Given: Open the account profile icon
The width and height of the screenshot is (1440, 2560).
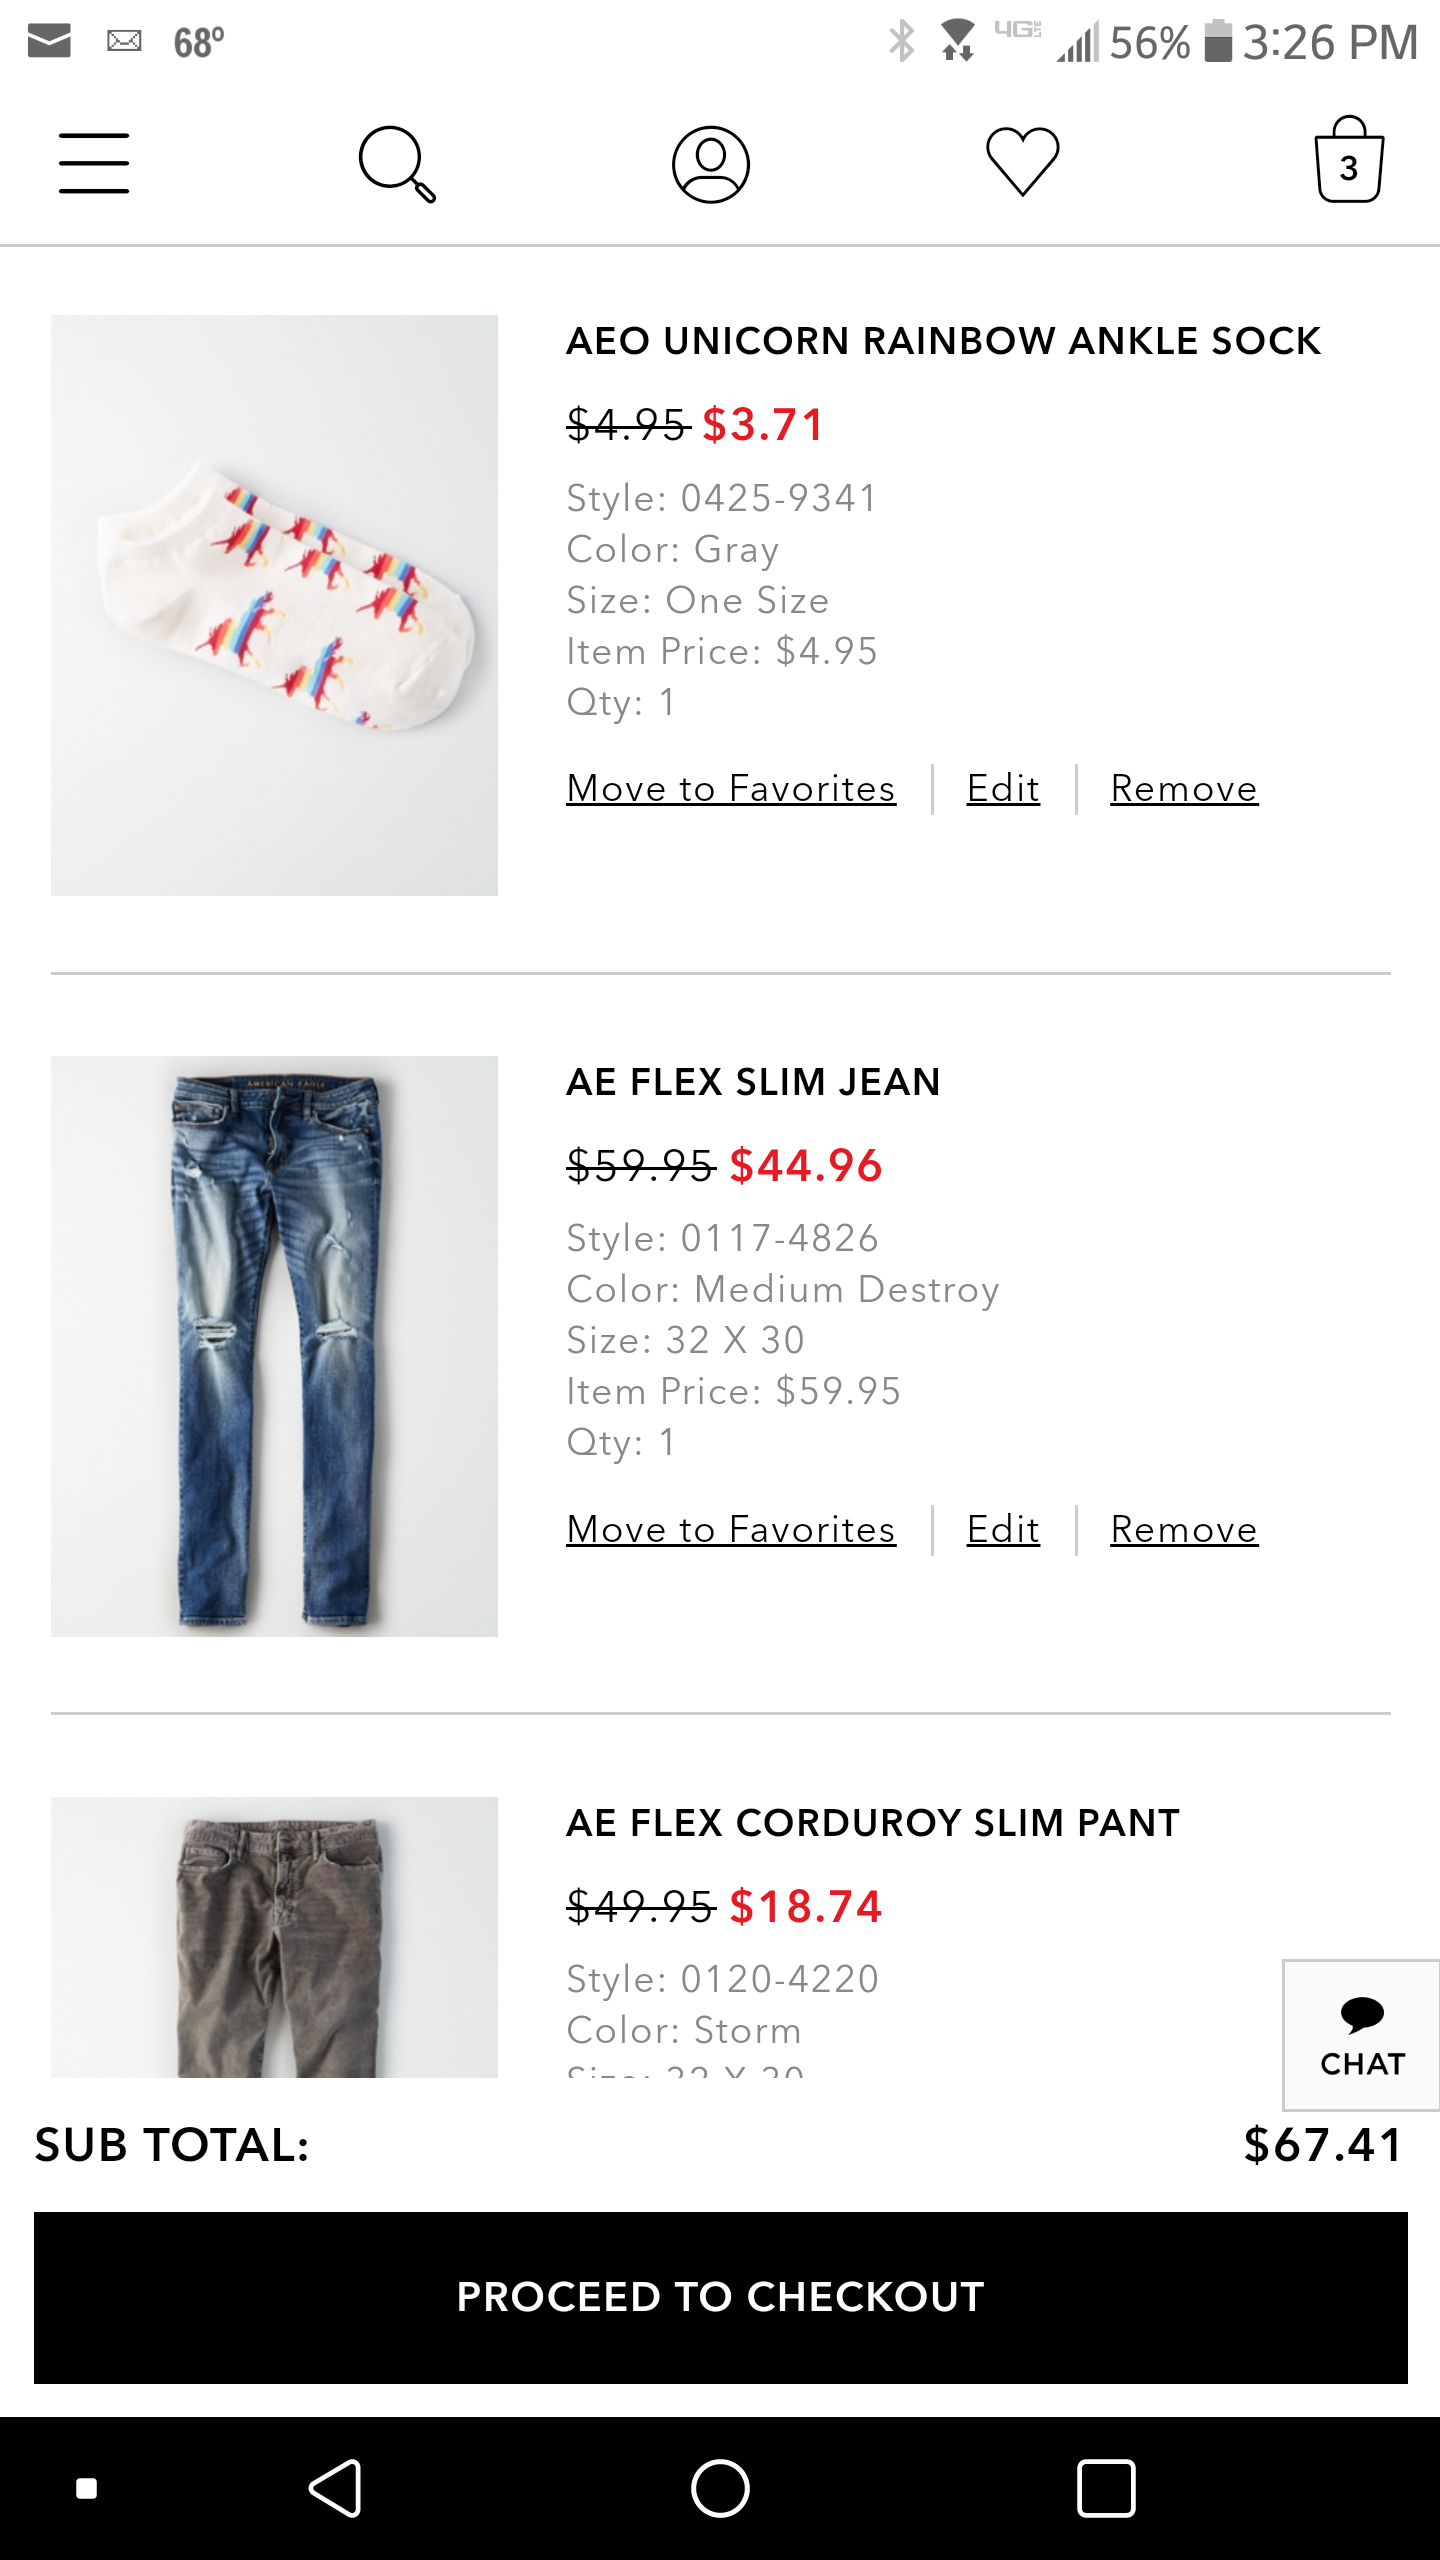Looking at the screenshot, I should (710, 164).
